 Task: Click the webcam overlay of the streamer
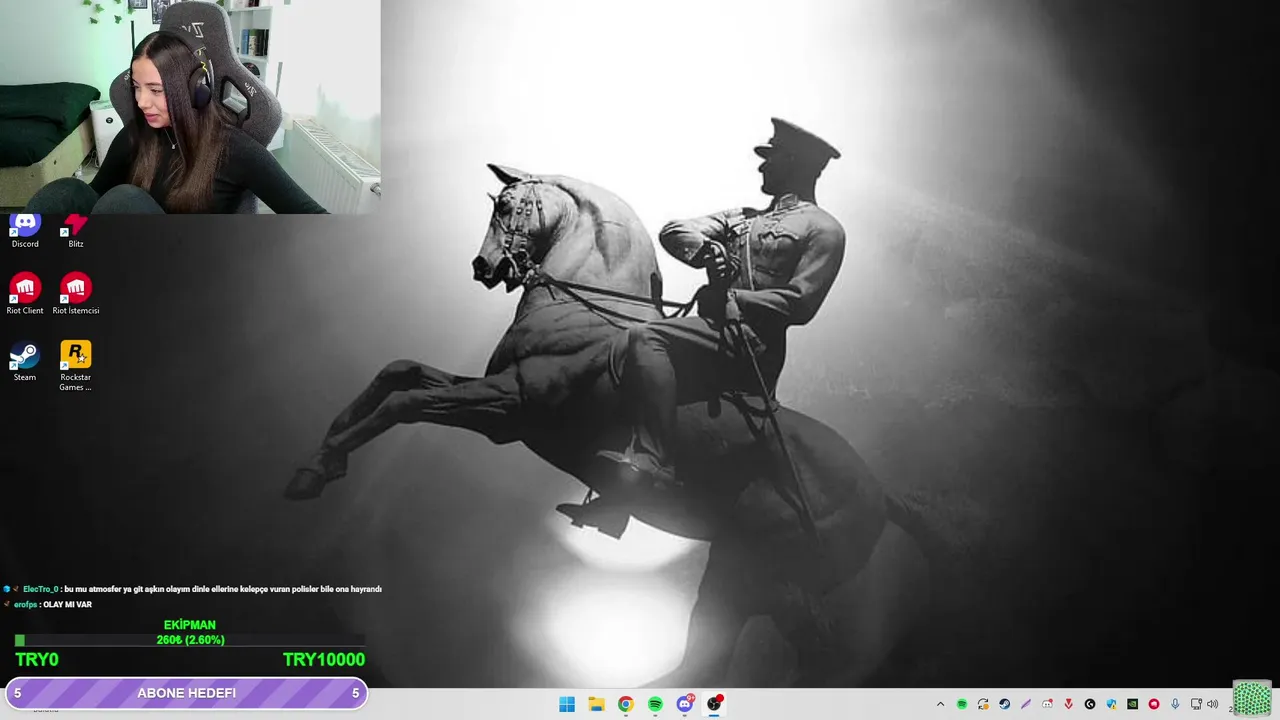(190, 107)
